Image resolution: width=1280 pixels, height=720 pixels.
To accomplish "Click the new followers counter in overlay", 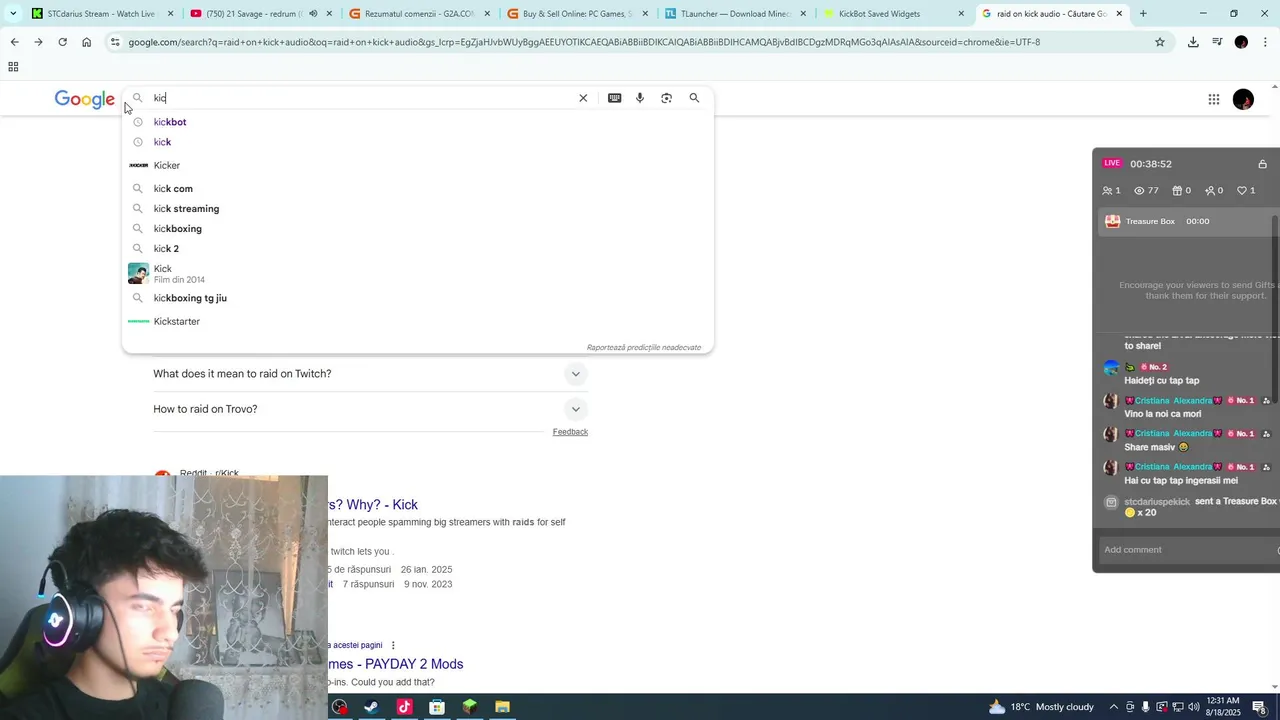I will click(1214, 191).
